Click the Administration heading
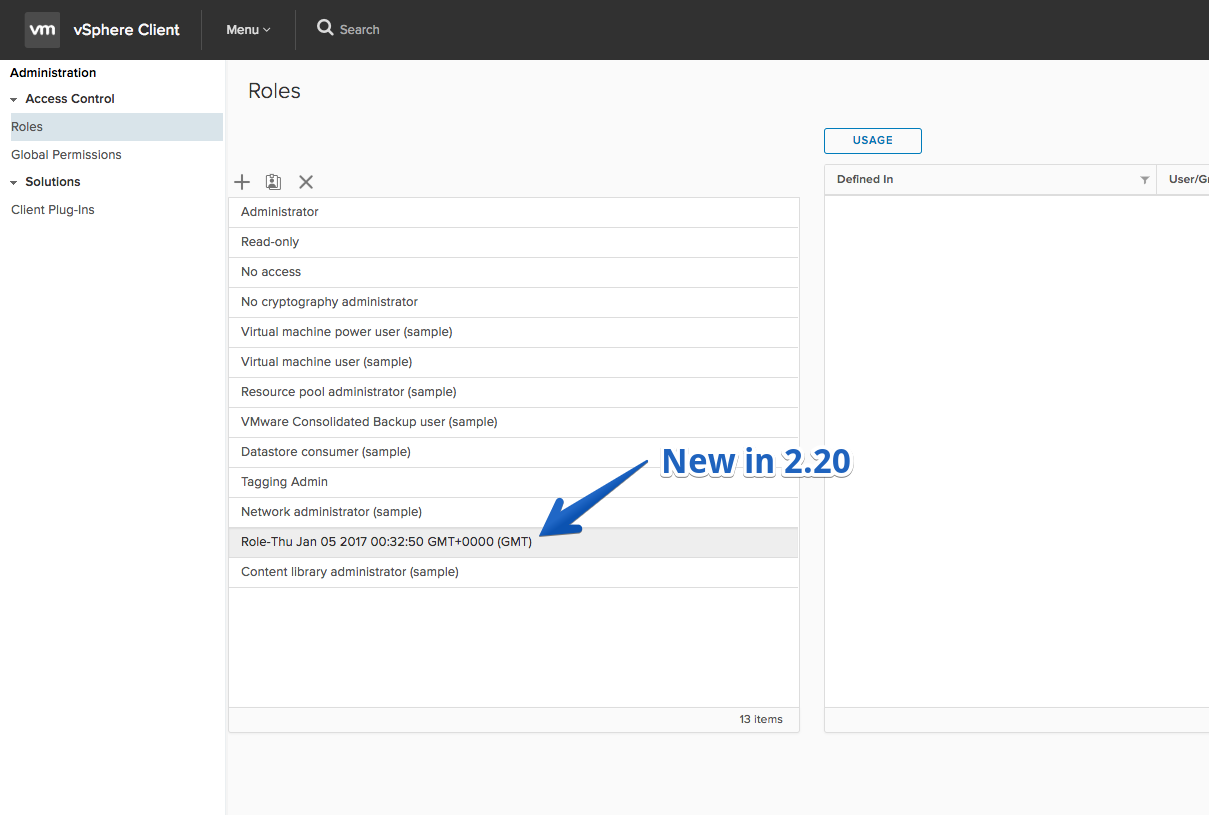 pos(53,73)
